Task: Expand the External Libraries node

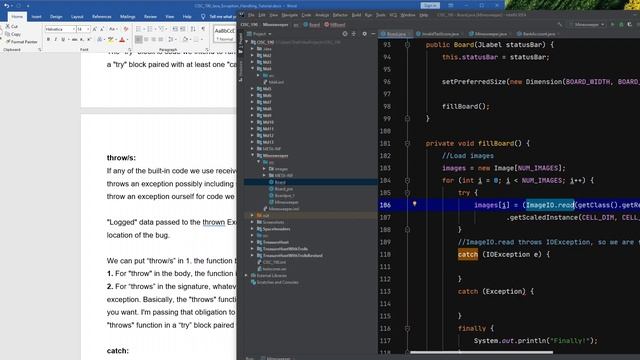Action: tap(247, 276)
